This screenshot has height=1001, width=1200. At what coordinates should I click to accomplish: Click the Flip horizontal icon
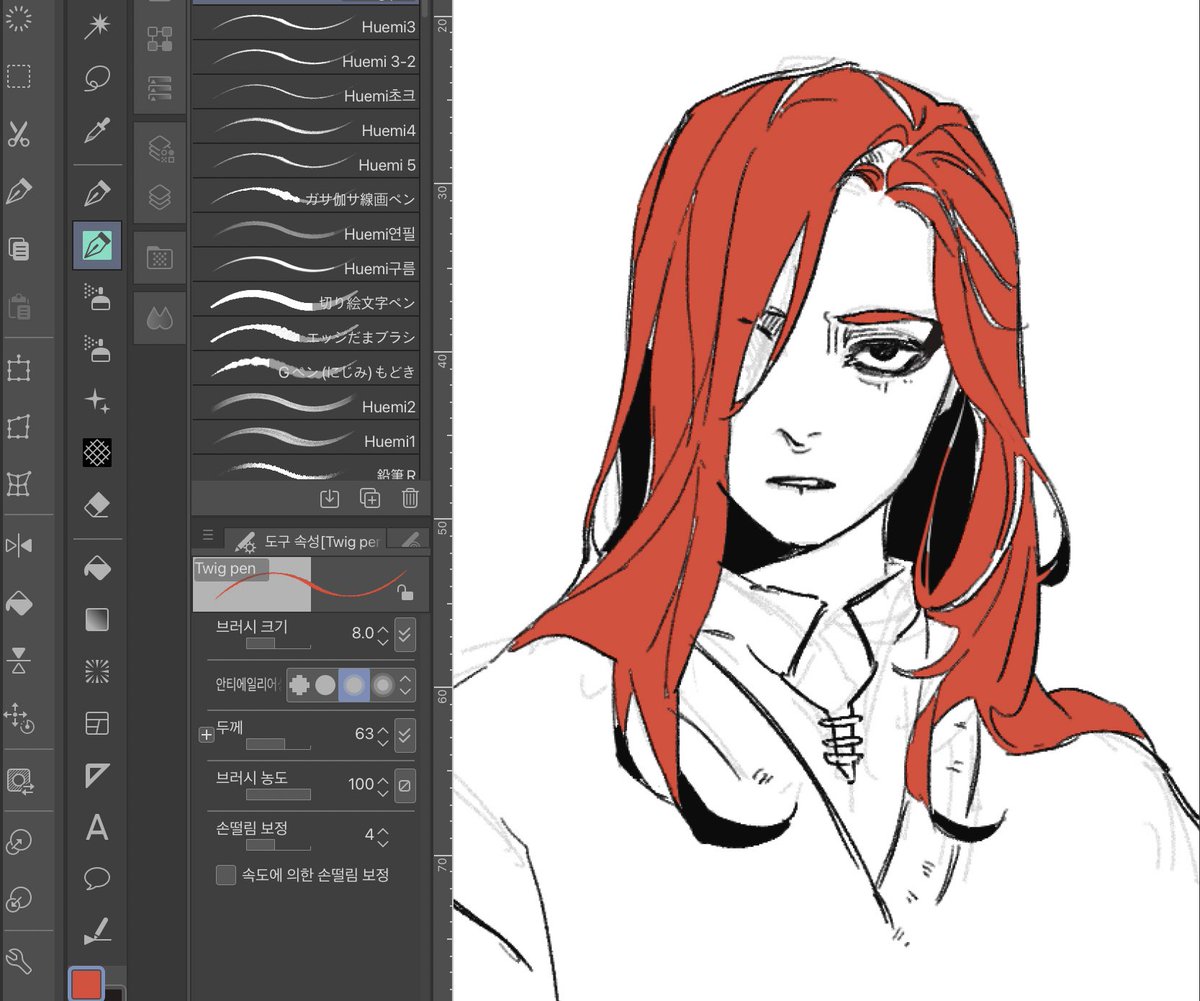pyautogui.click(x=18, y=545)
